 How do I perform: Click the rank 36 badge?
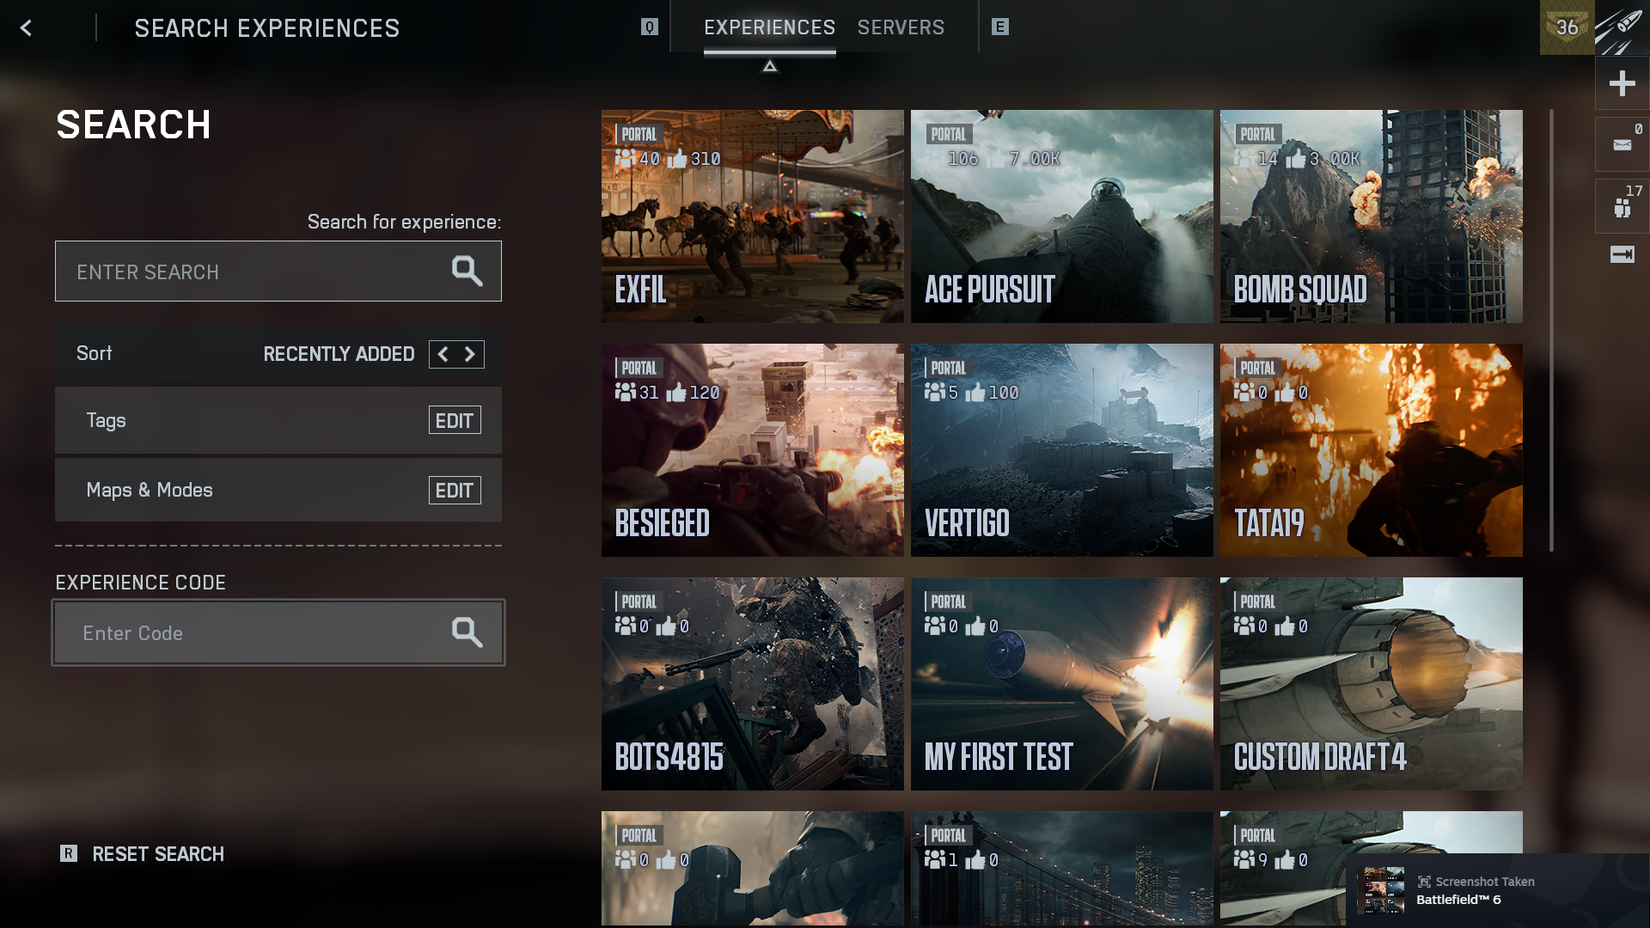(1566, 28)
